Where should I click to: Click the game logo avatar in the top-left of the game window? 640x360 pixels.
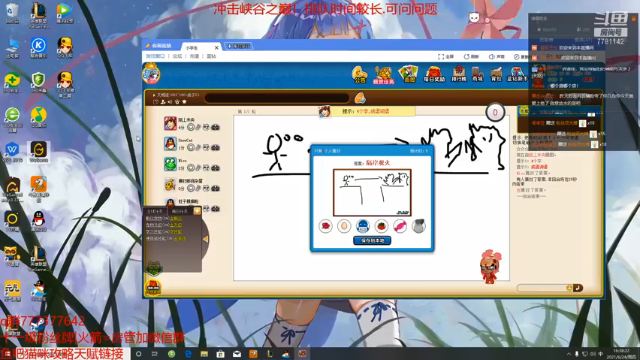(151, 74)
